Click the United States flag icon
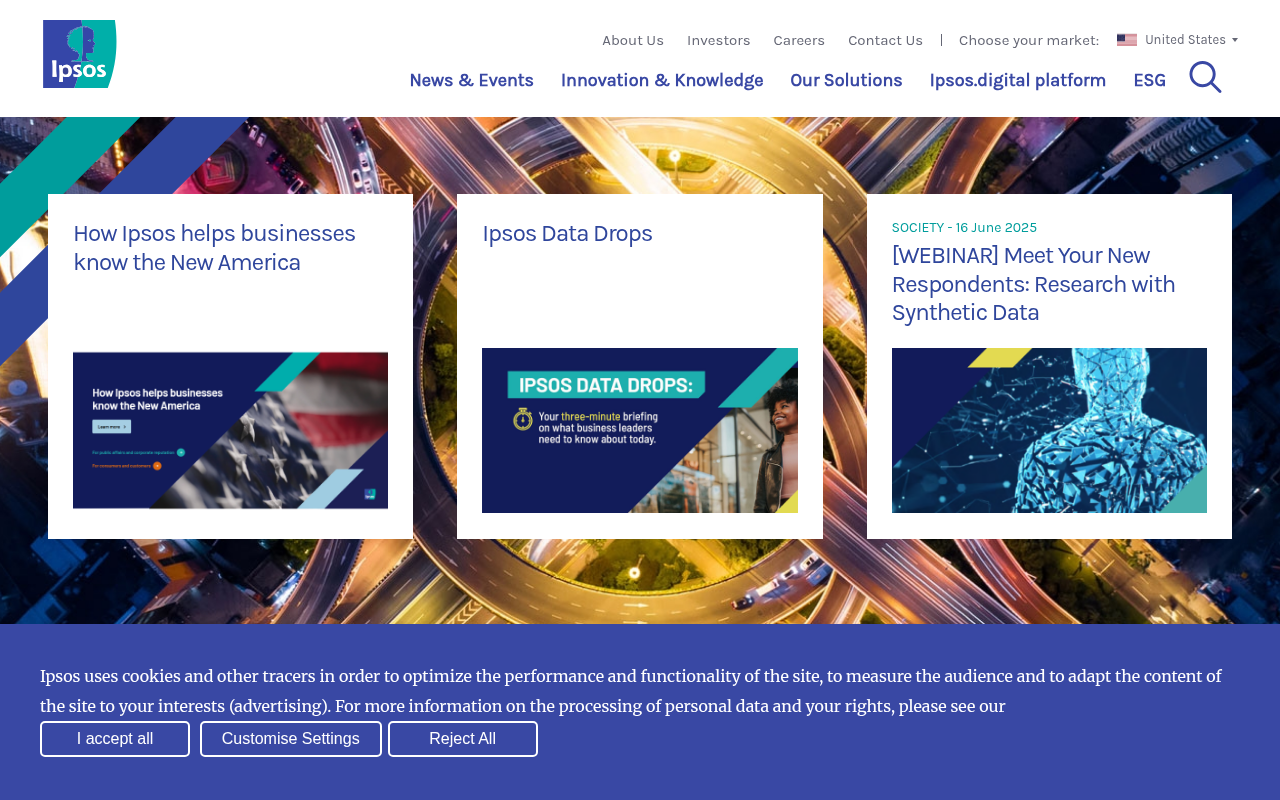The width and height of the screenshot is (1280, 800). point(1127,40)
